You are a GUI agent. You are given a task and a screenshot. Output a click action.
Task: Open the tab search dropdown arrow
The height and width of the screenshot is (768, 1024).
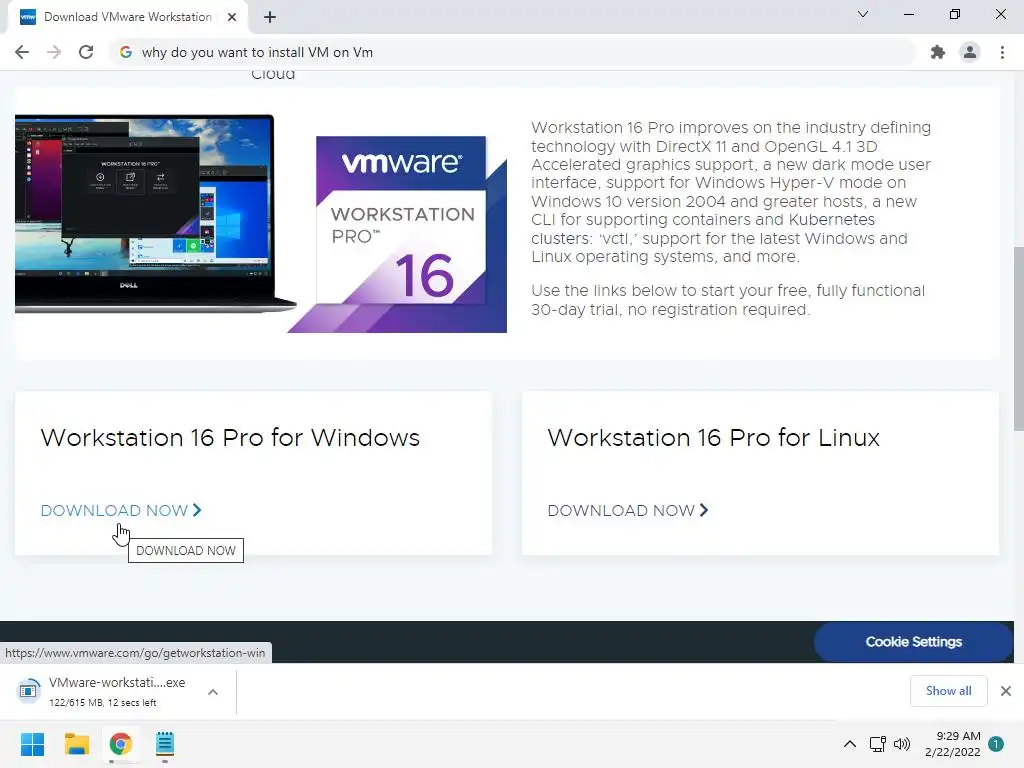(863, 14)
